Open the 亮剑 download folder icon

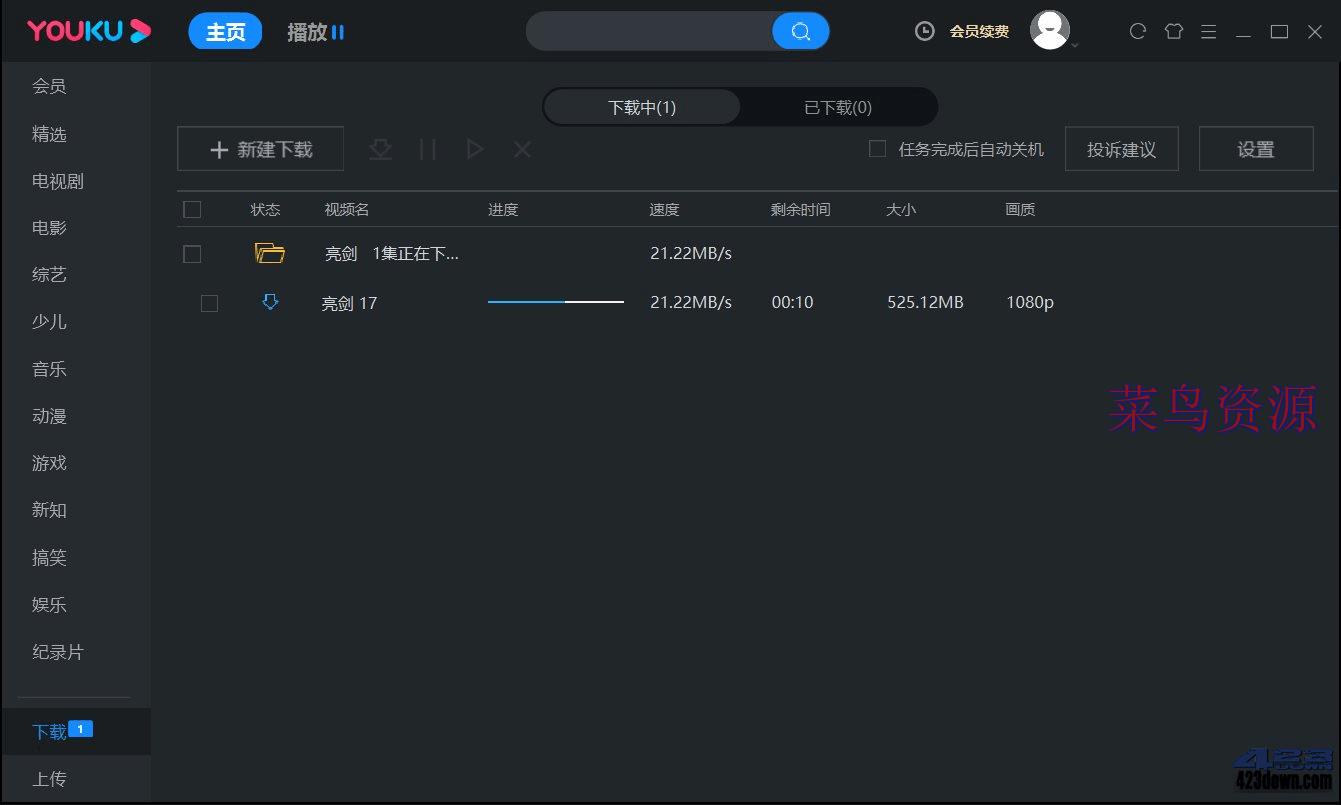coord(269,252)
